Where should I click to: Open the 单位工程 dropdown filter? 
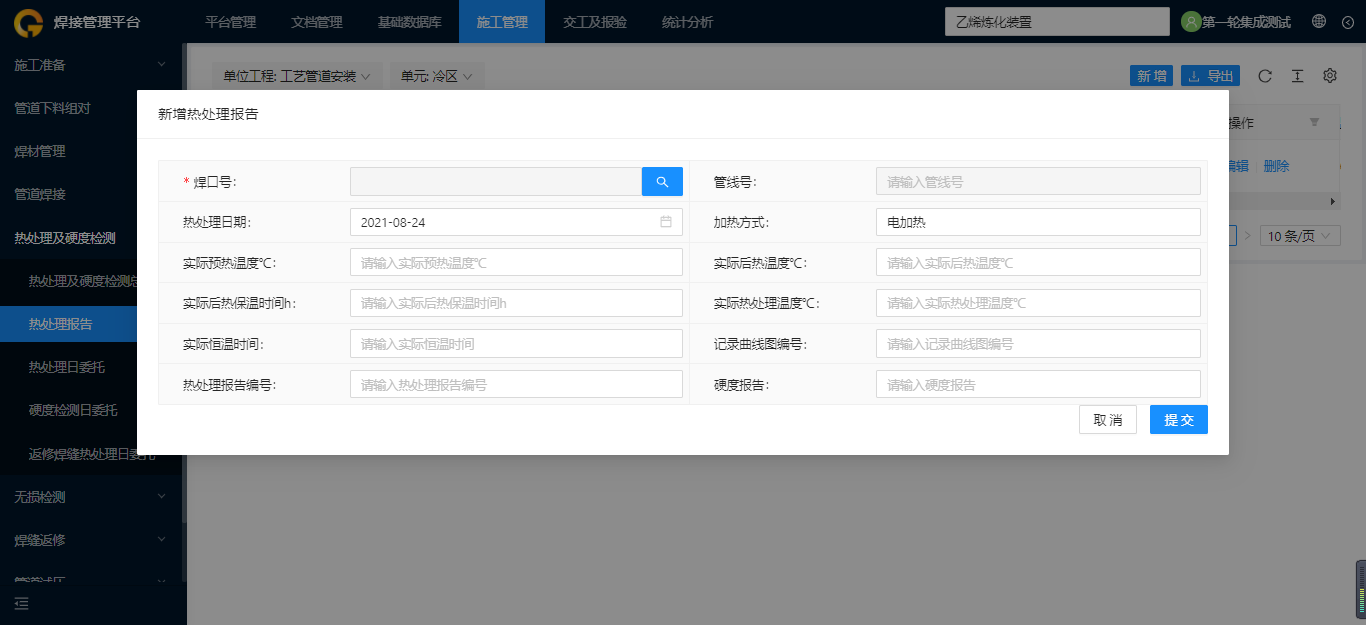click(297, 76)
